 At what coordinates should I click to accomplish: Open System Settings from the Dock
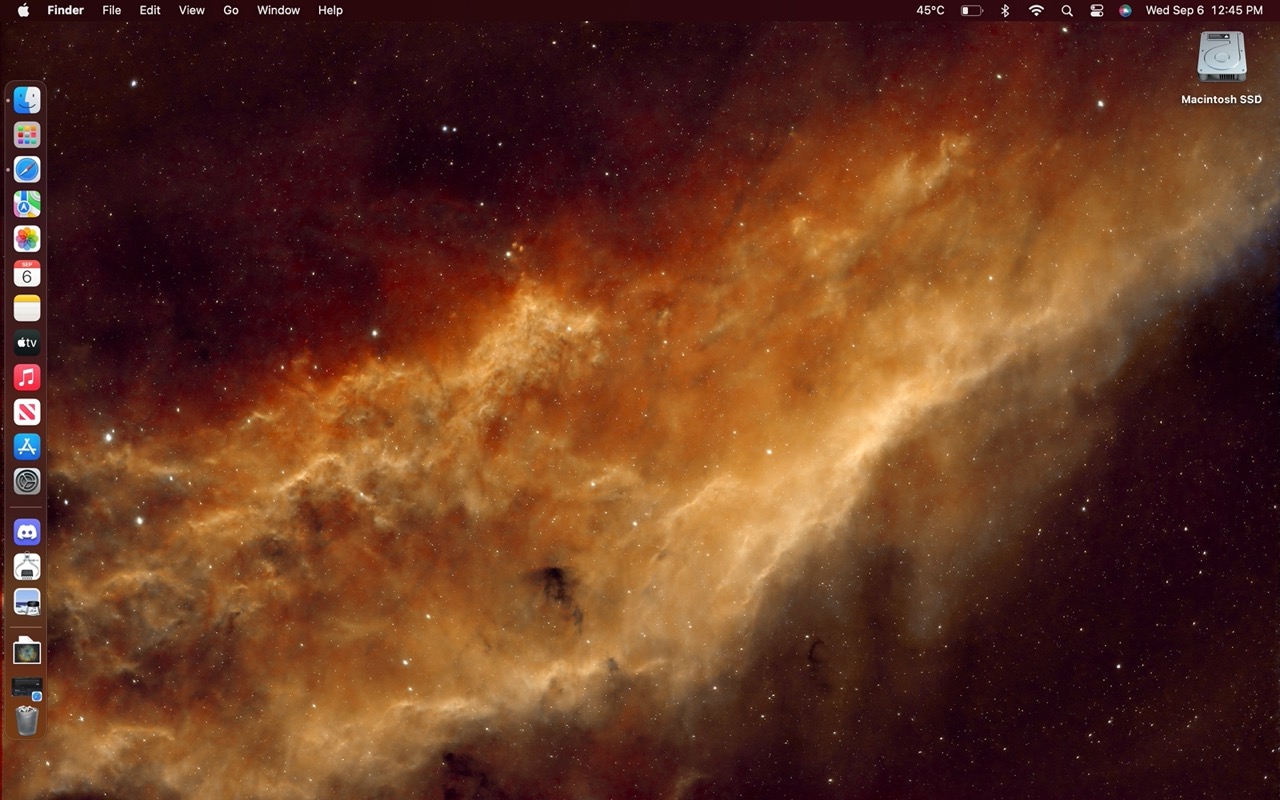(x=27, y=481)
